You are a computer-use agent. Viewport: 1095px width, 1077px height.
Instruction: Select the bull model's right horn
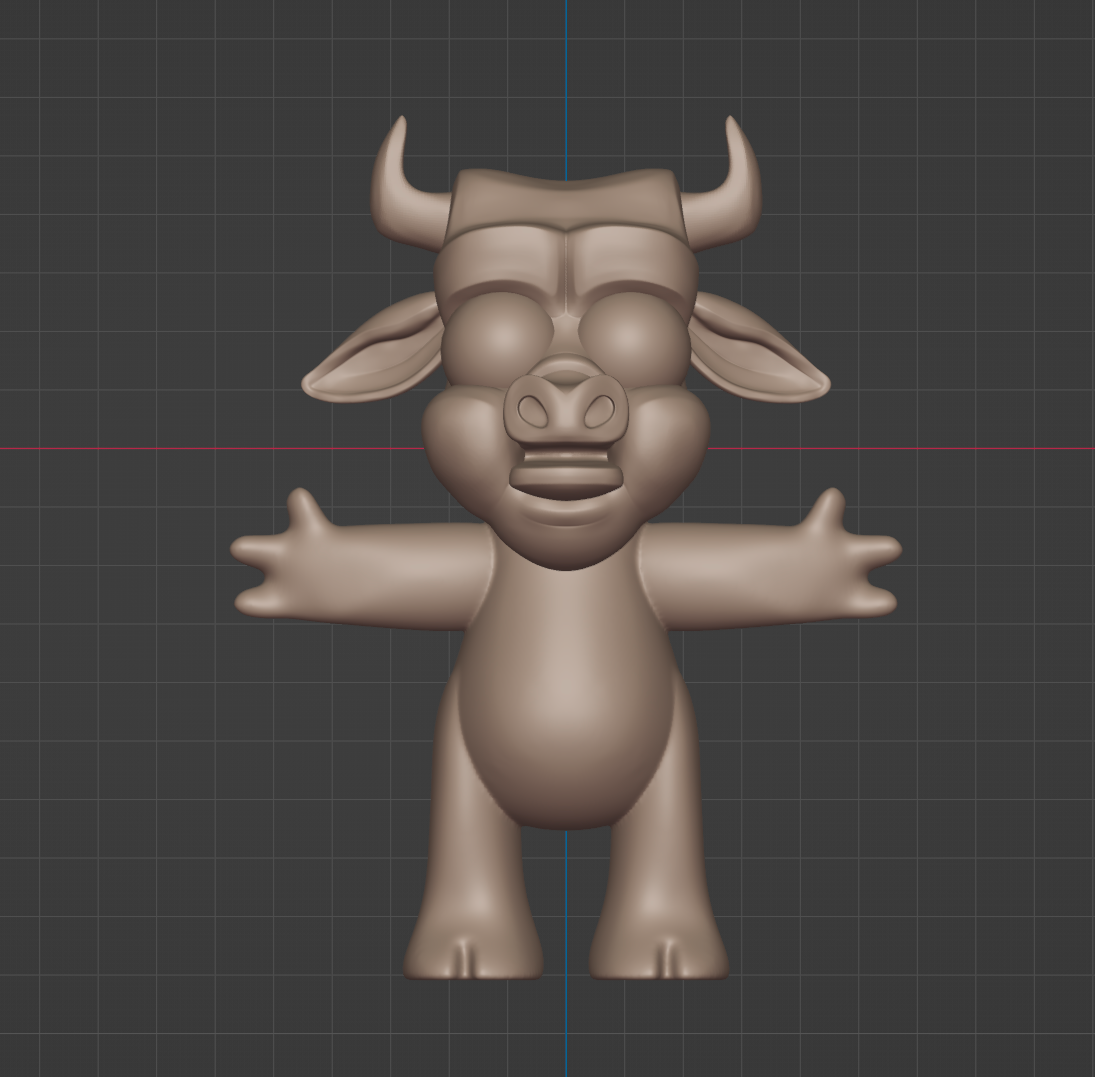pos(729,196)
